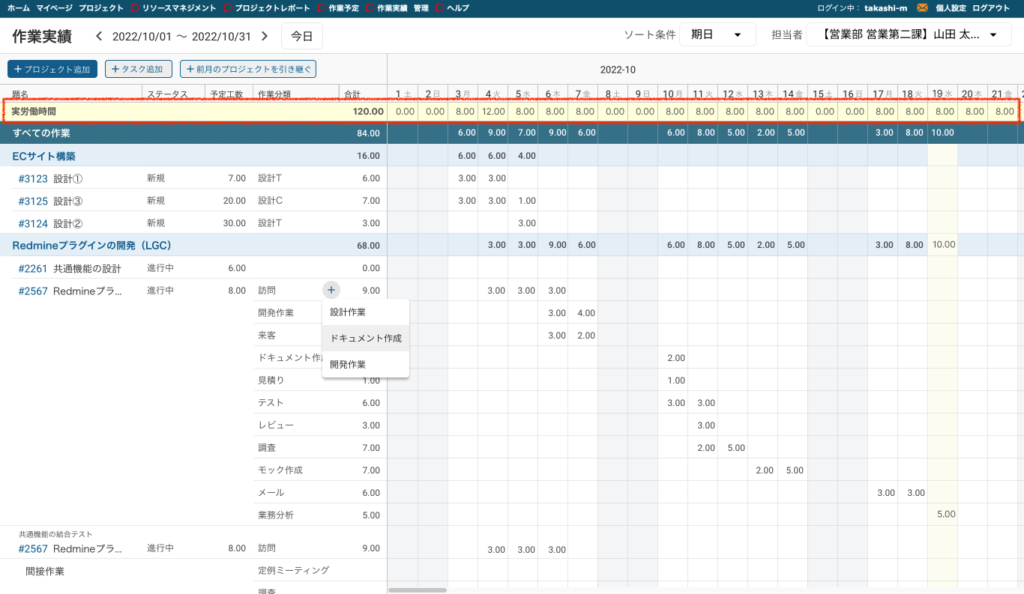Click the 業務分析 work category row label
Screen dimensions: 1024x594
pos(276,515)
